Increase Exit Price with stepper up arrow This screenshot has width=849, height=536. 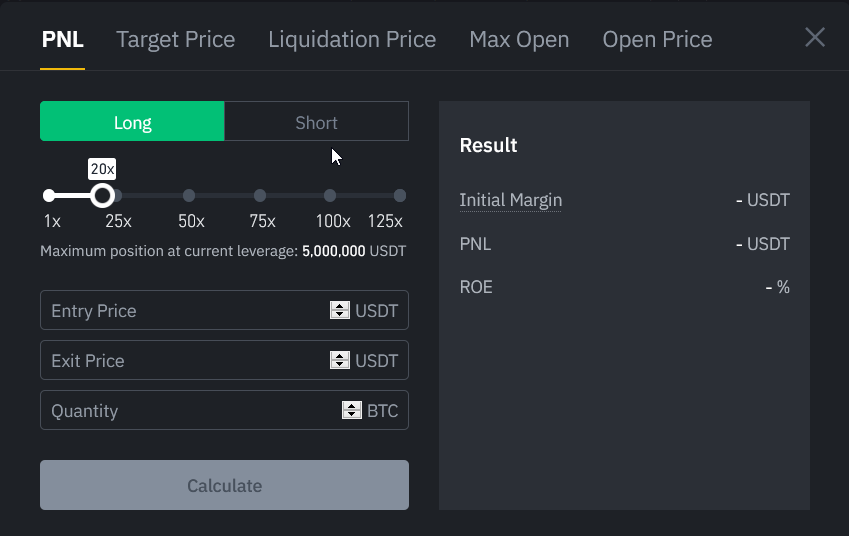click(340, 356)
